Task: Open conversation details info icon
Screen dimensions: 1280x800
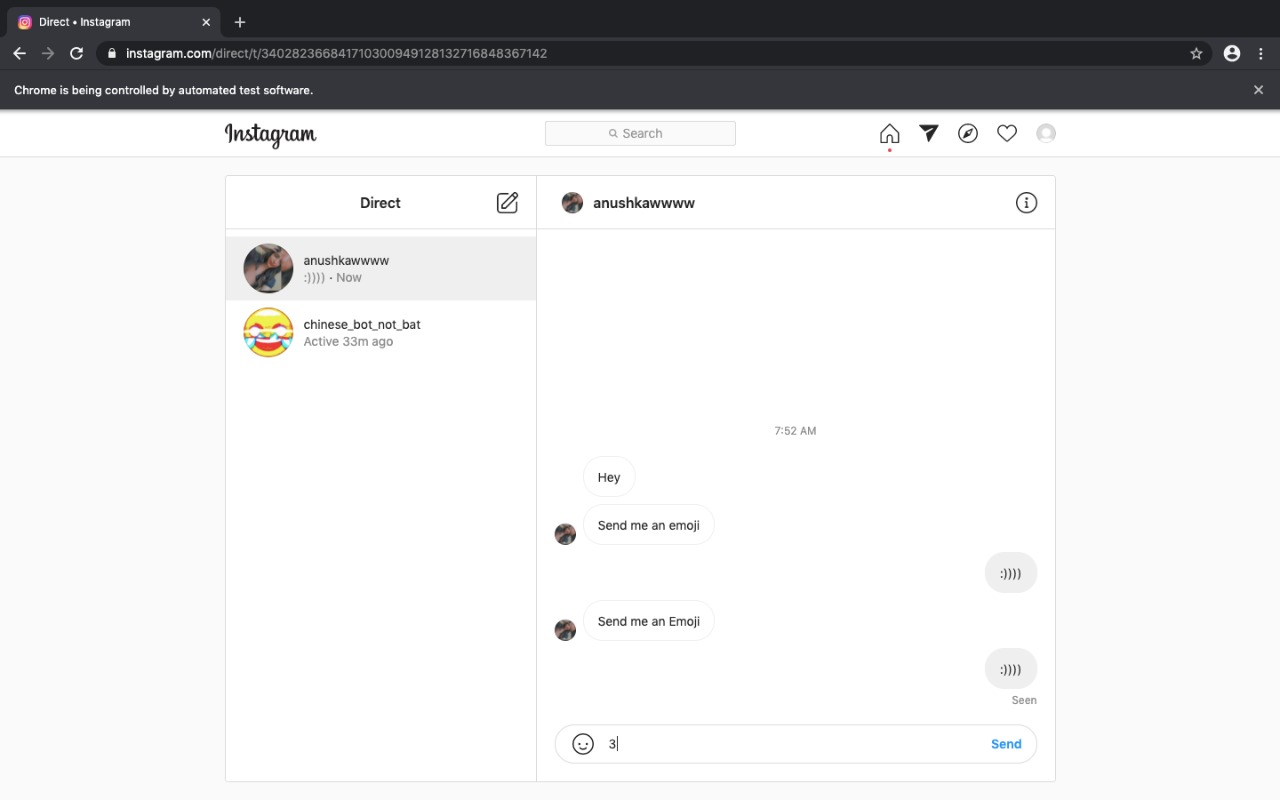Action: tap(1026, 203)
